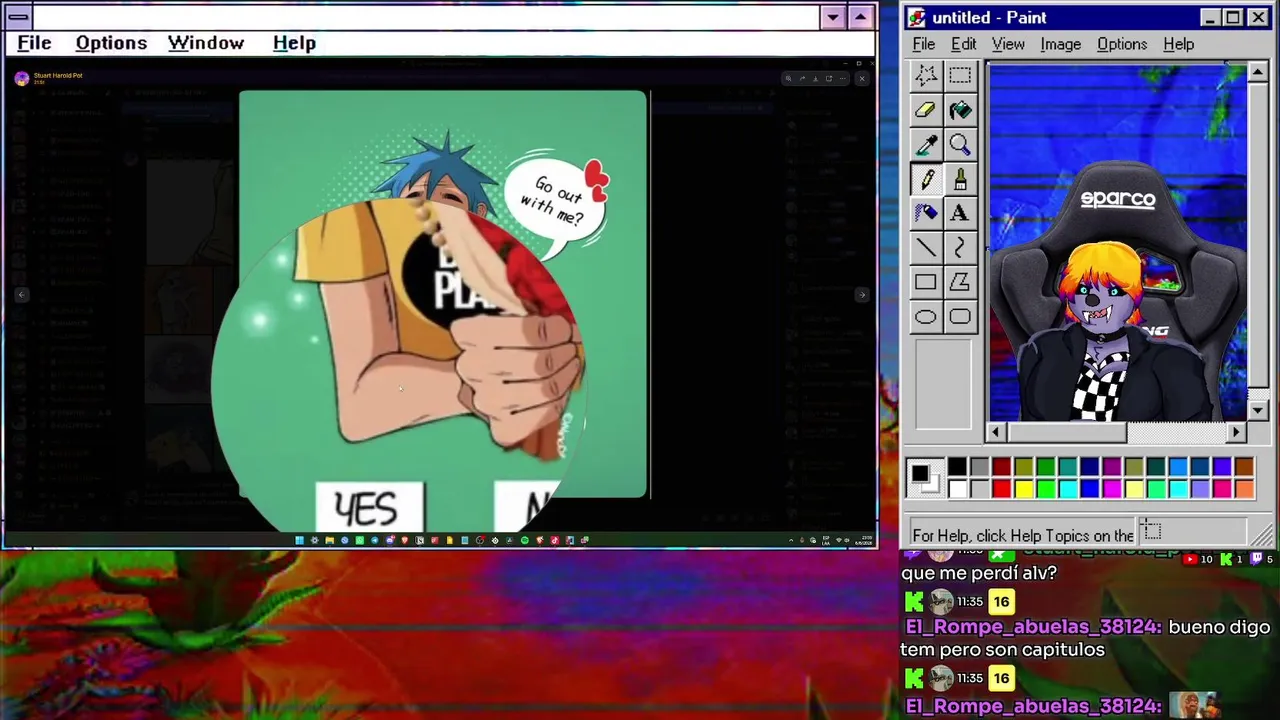The image size is (1280, 720).
Task: Pick the hot pink palette swatch
Action: point(1222,488)
